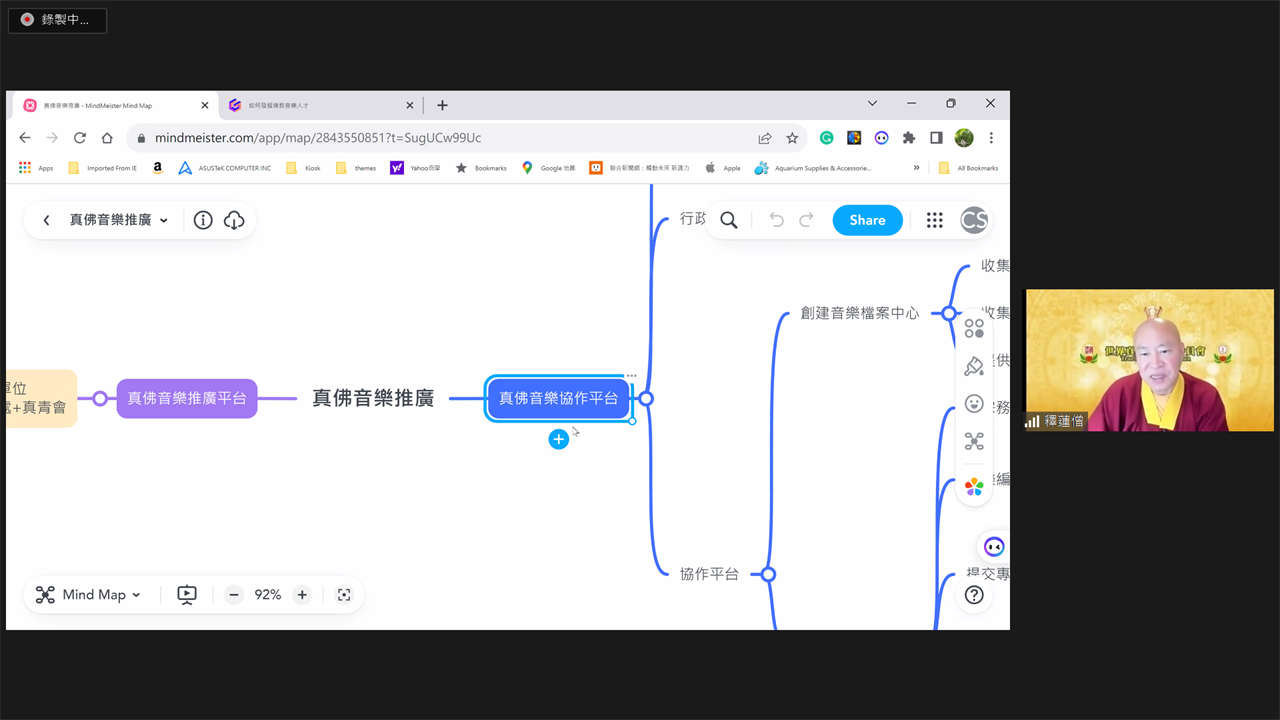The image size is (1280, 720).
Task: Open the 真佛音樂推廣 map title dropdown
Action: click(119, 220)
